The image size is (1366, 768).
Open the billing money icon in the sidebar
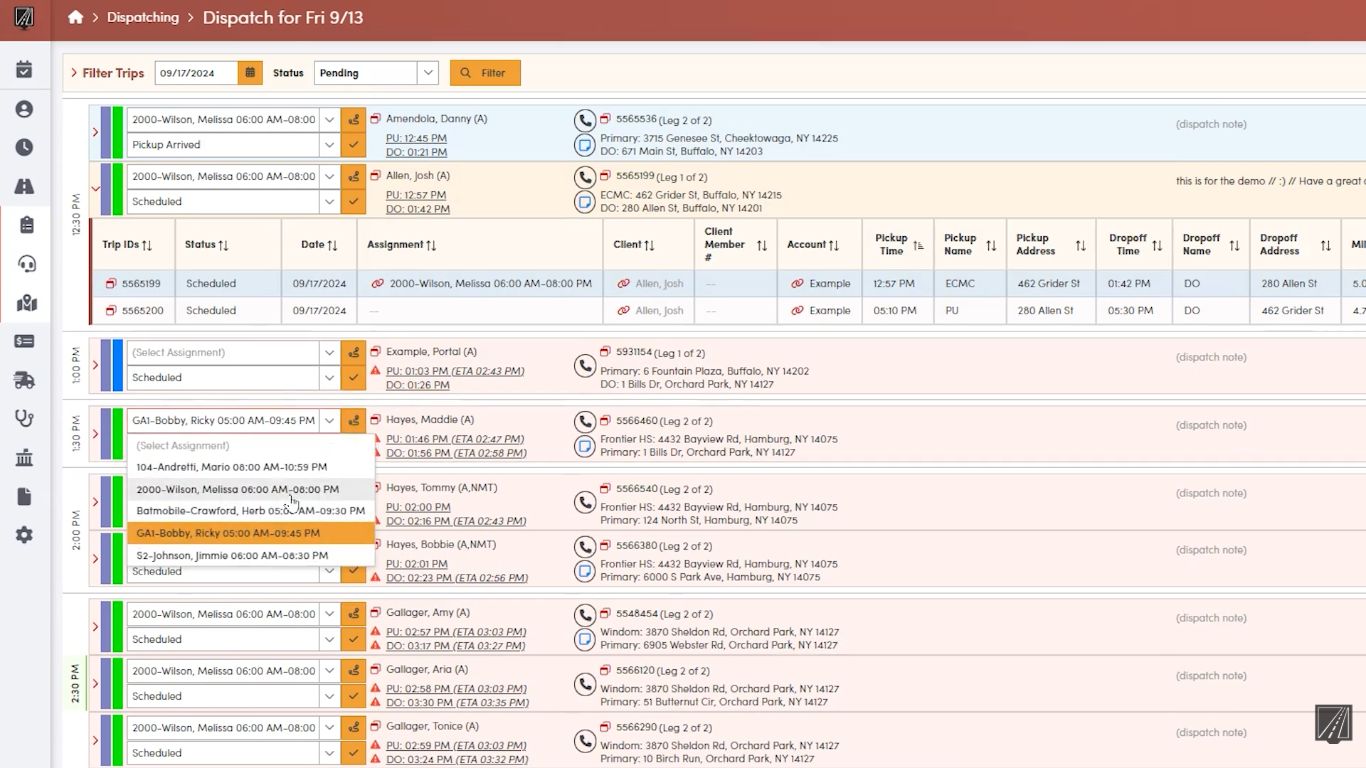[24, 341]
